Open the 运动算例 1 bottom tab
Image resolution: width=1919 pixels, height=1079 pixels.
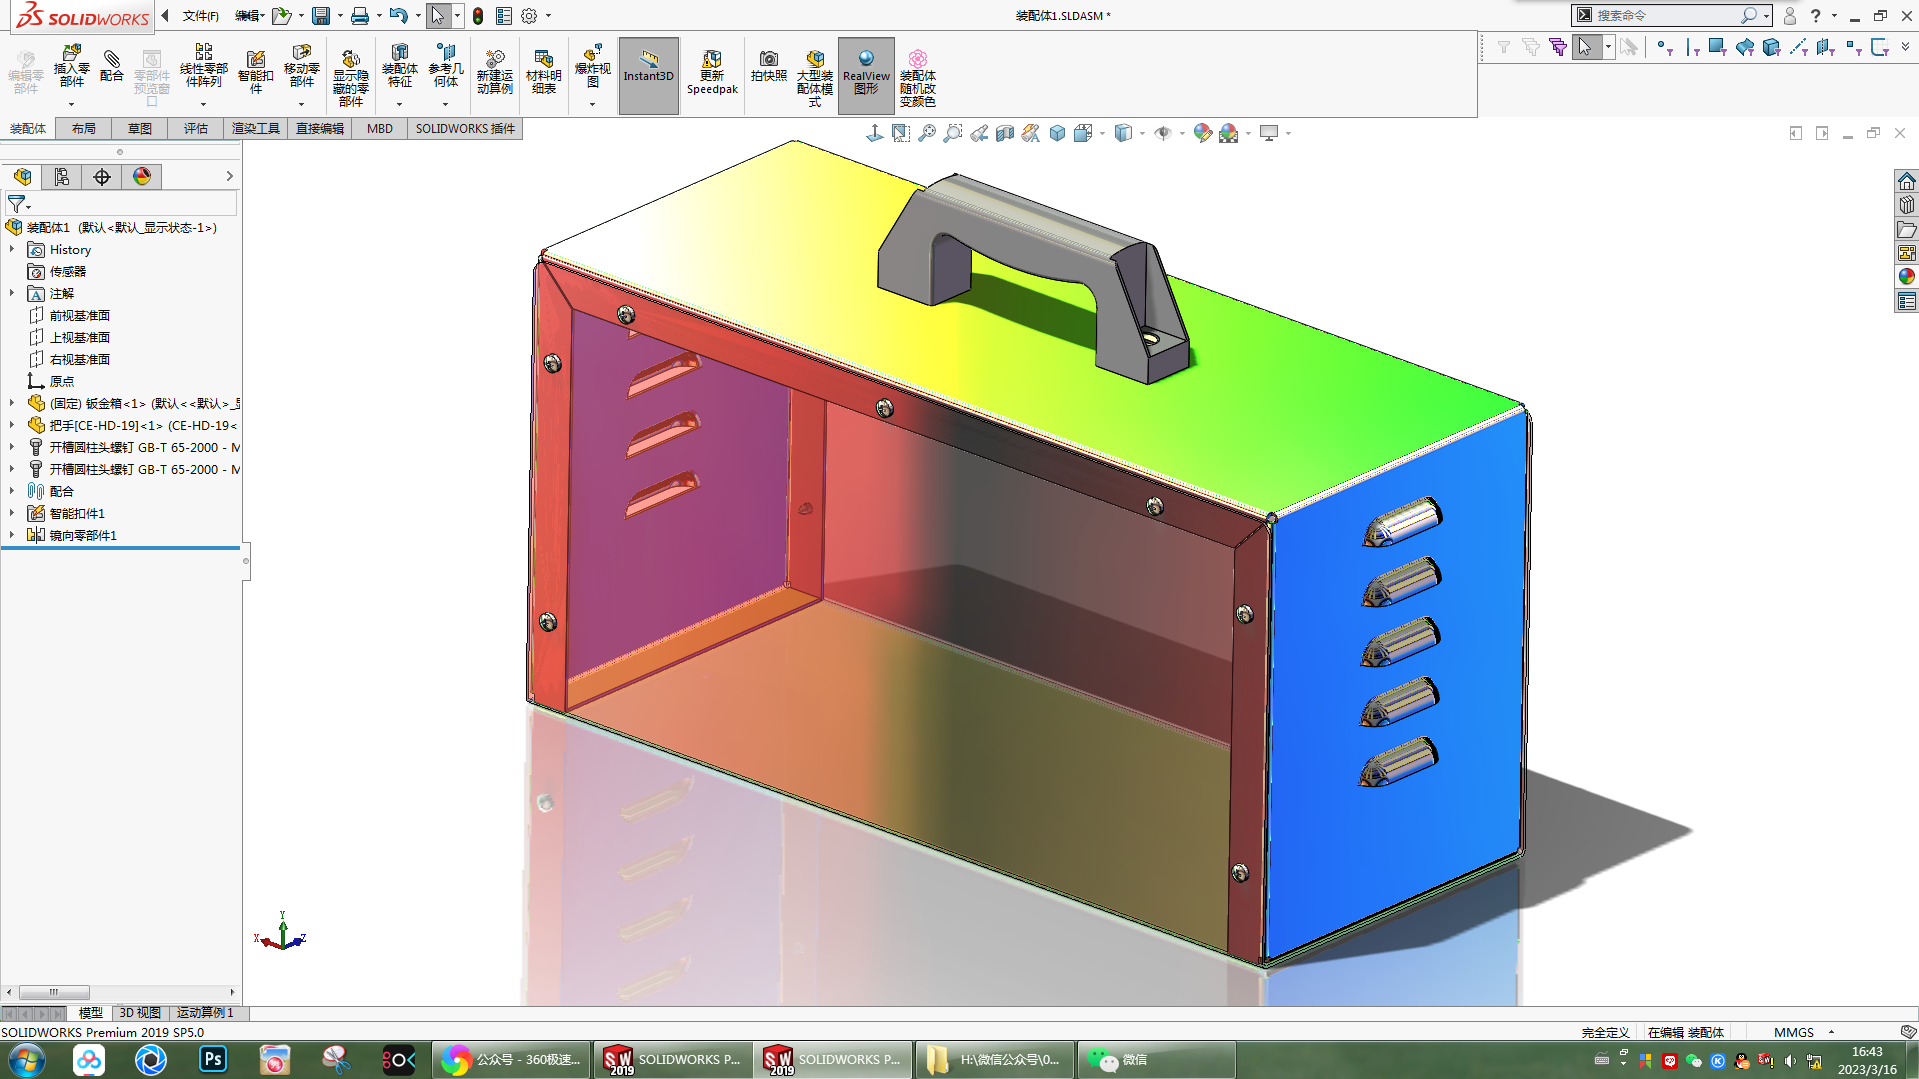click(x=205, y=1013)
